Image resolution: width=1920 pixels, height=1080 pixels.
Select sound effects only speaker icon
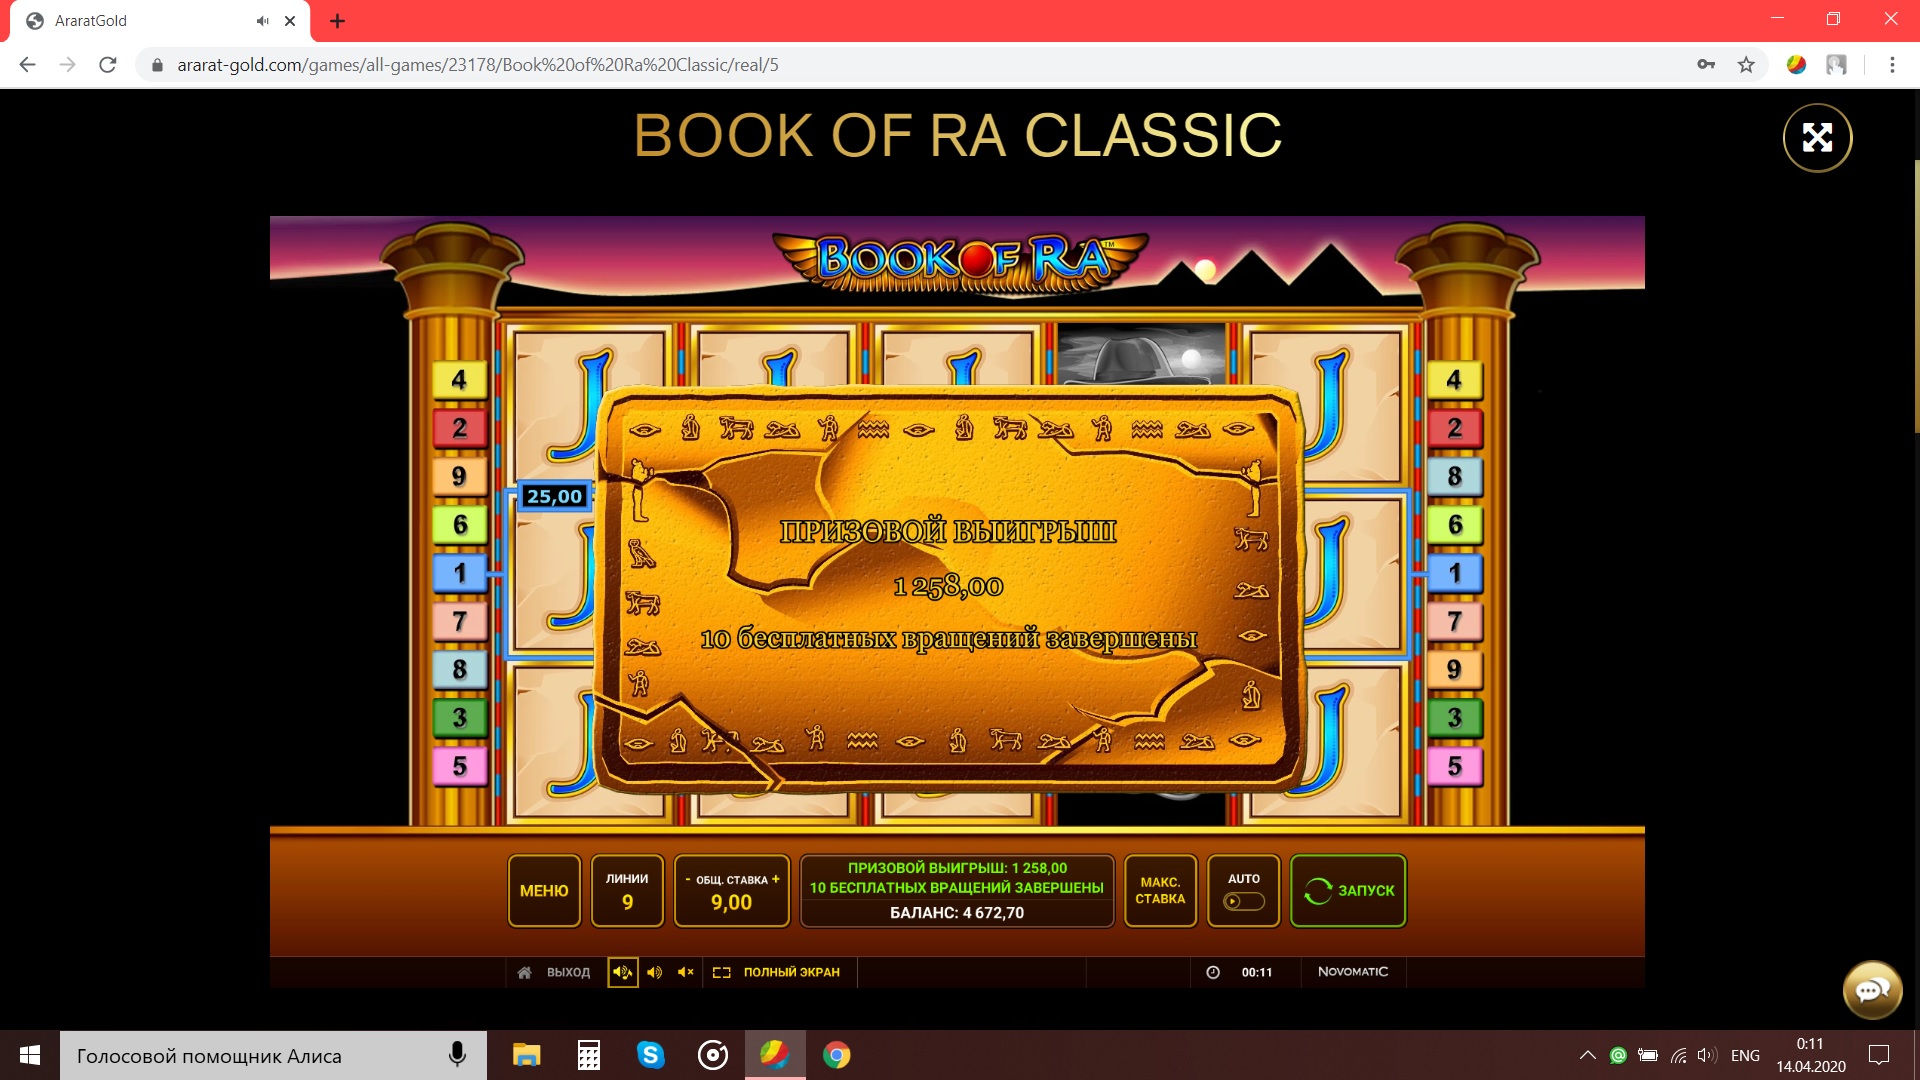pos(654,972)
